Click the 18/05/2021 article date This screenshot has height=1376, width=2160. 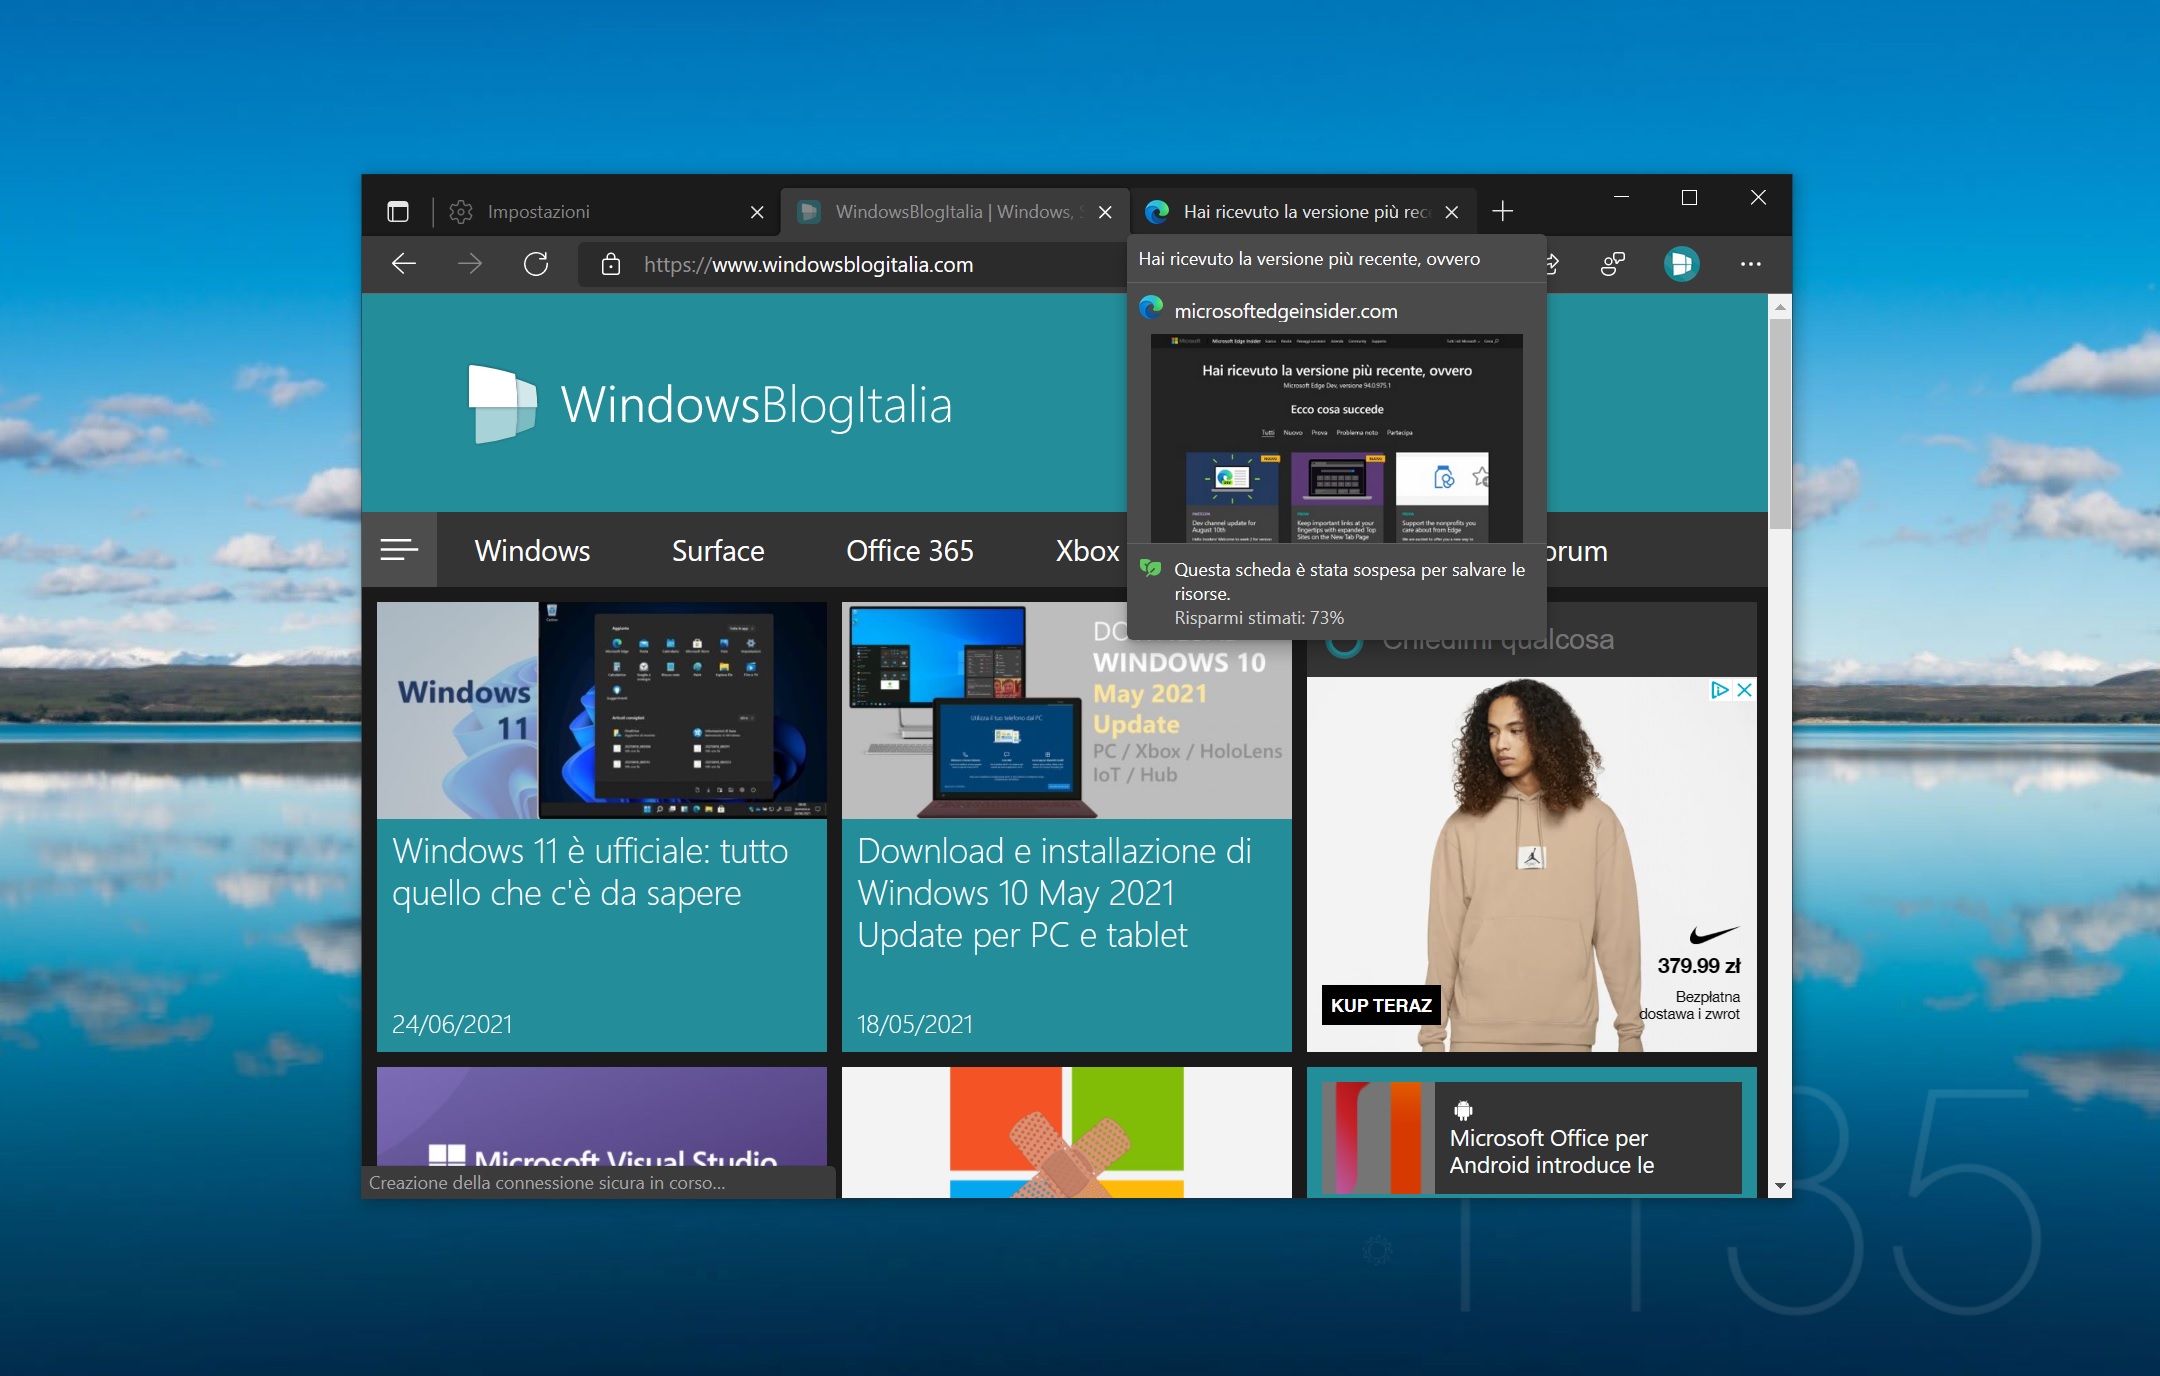[x=915, y=1024]
